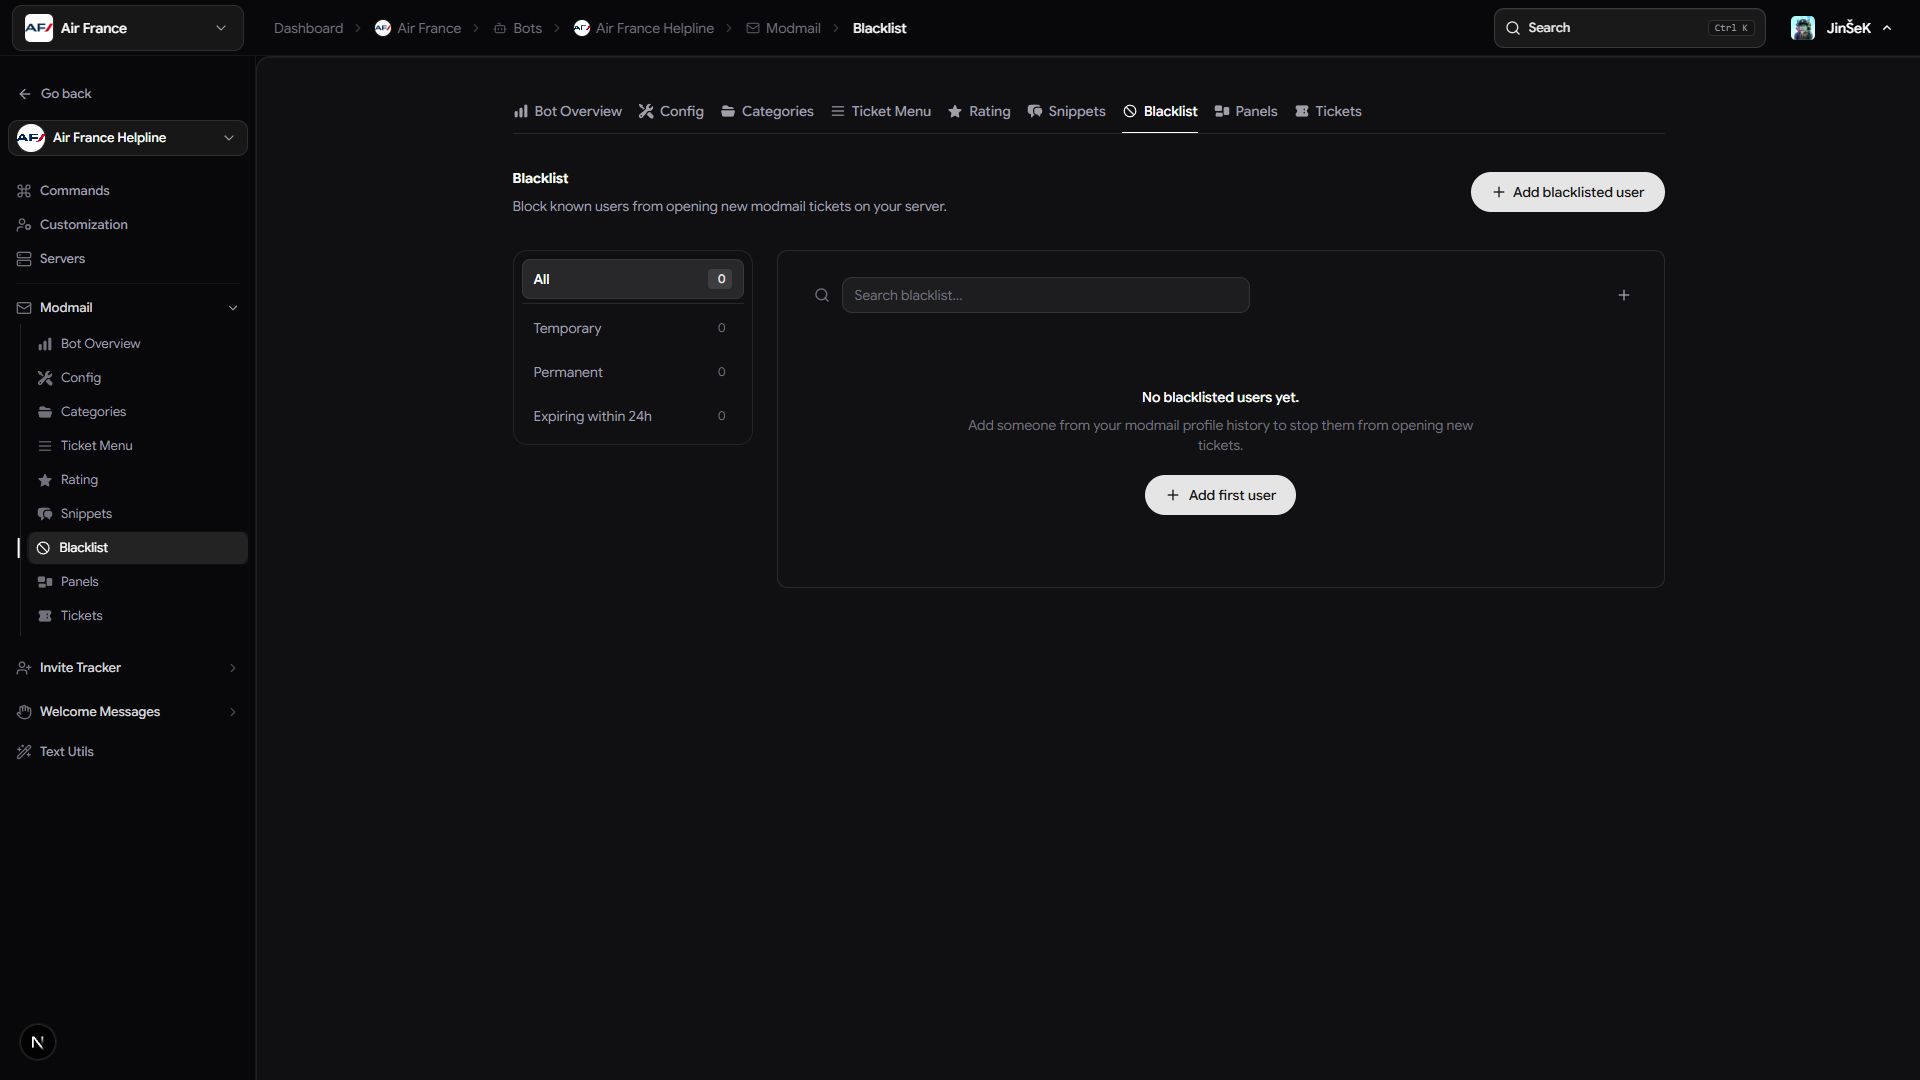Open Customization in the sidebar

[128, 225]
